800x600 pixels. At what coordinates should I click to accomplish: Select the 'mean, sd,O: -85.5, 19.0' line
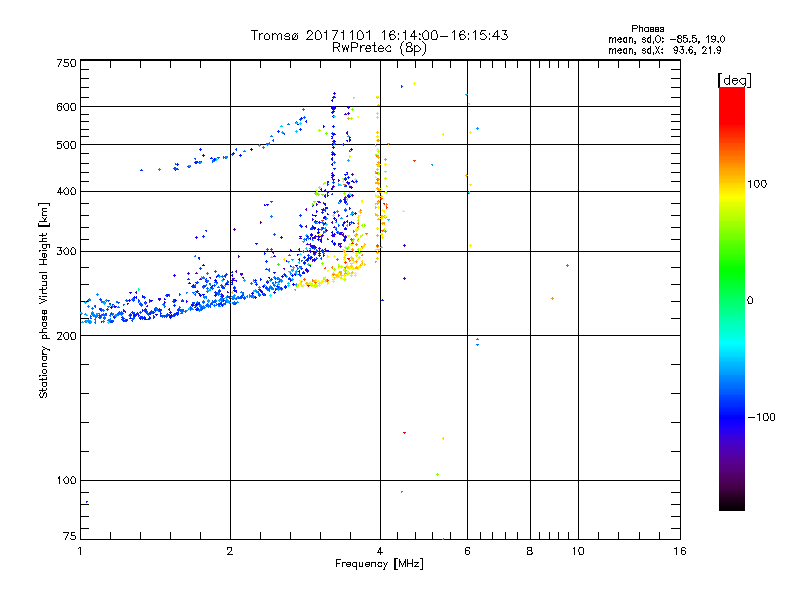666,39
